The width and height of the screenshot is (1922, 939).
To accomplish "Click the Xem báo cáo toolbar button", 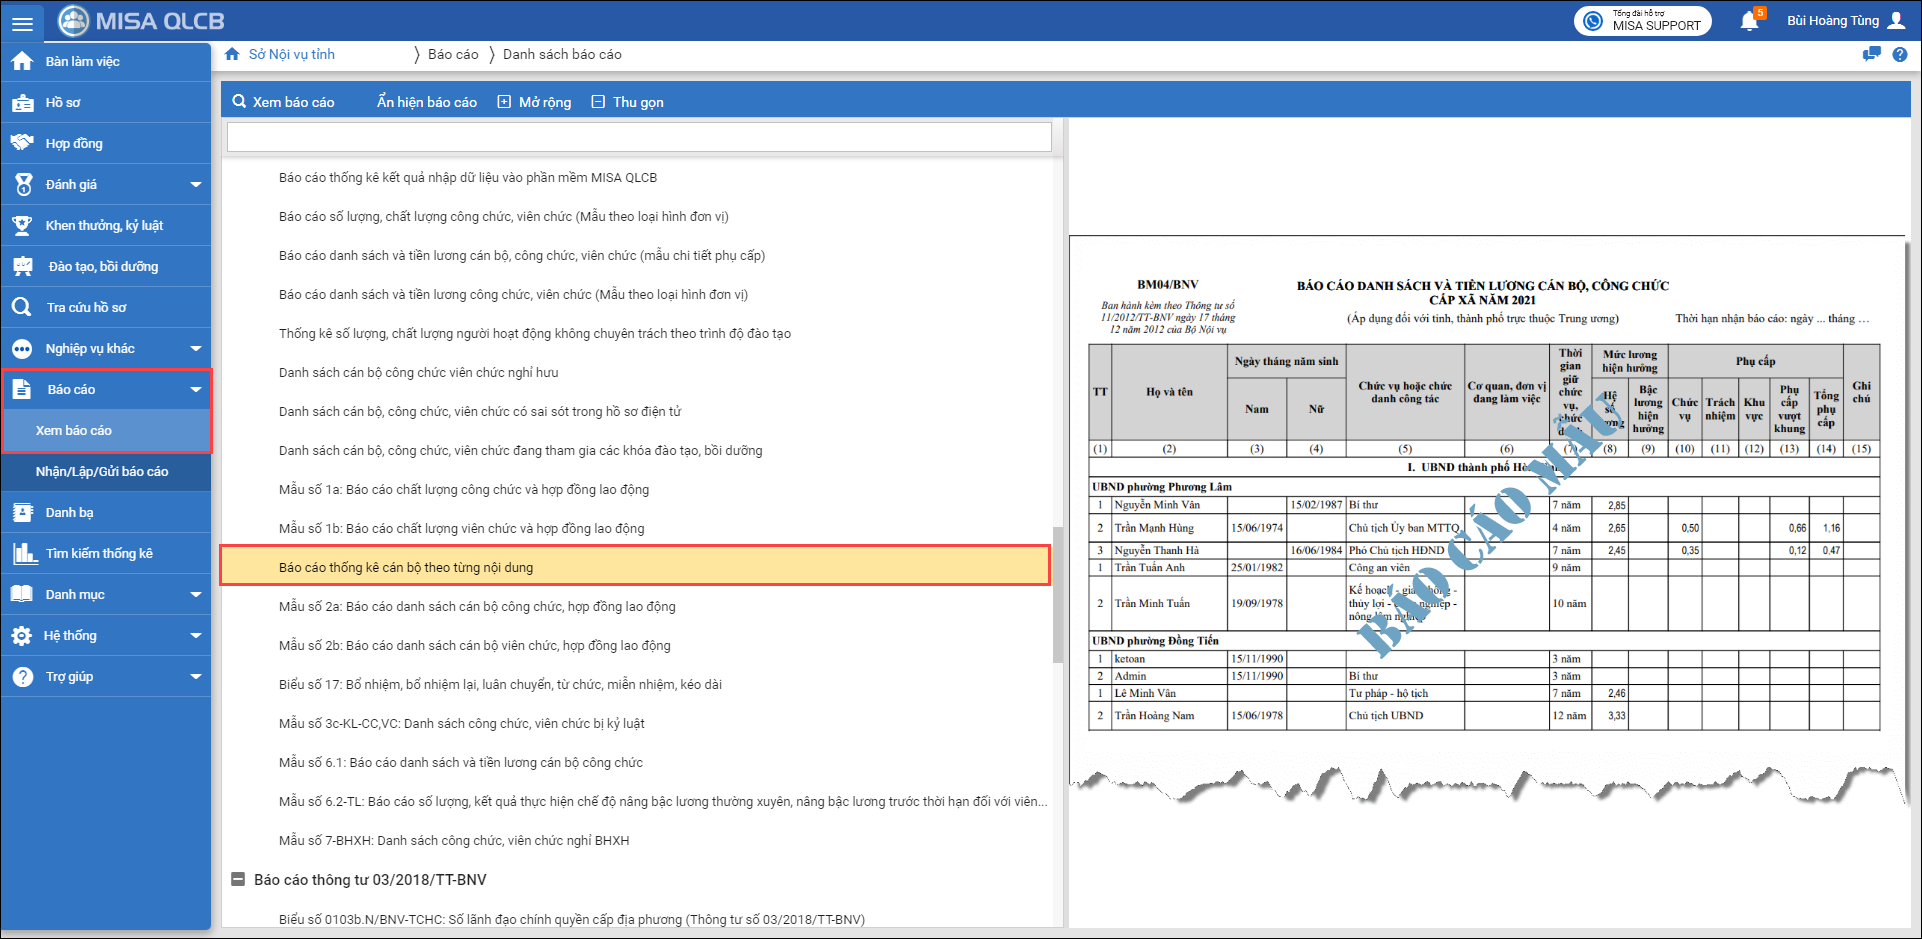I will point(283,102).
